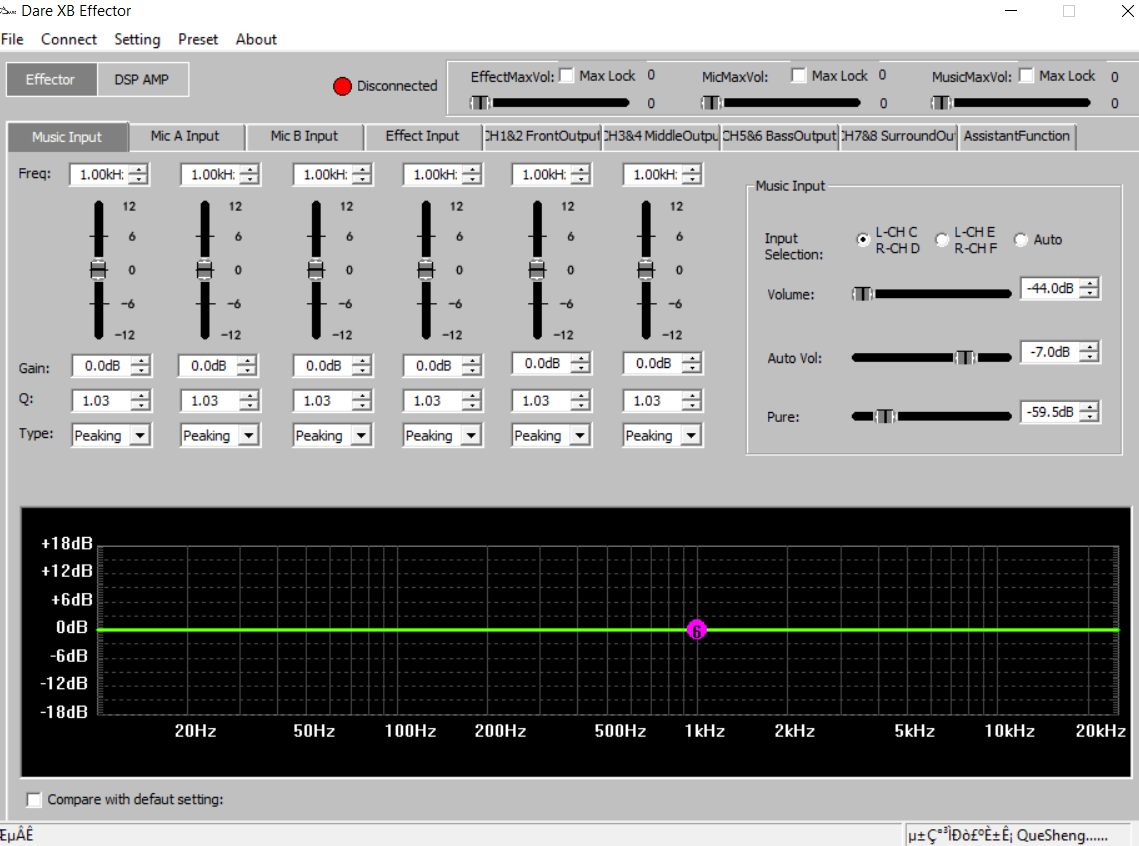Switch to CH5&6 BassOutput tab
The image size is (1139, 846).
point(779,137)
